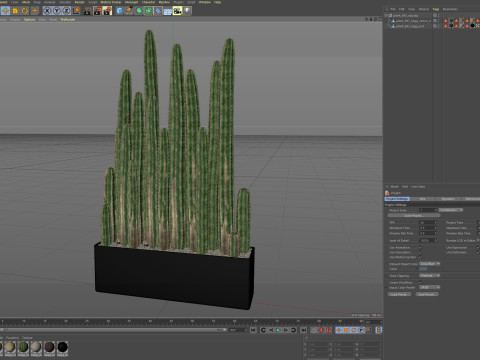The width and height of the screenshot is (480, 360).
Task: Switch to the Dynamics tab
Action: point(448,199)
